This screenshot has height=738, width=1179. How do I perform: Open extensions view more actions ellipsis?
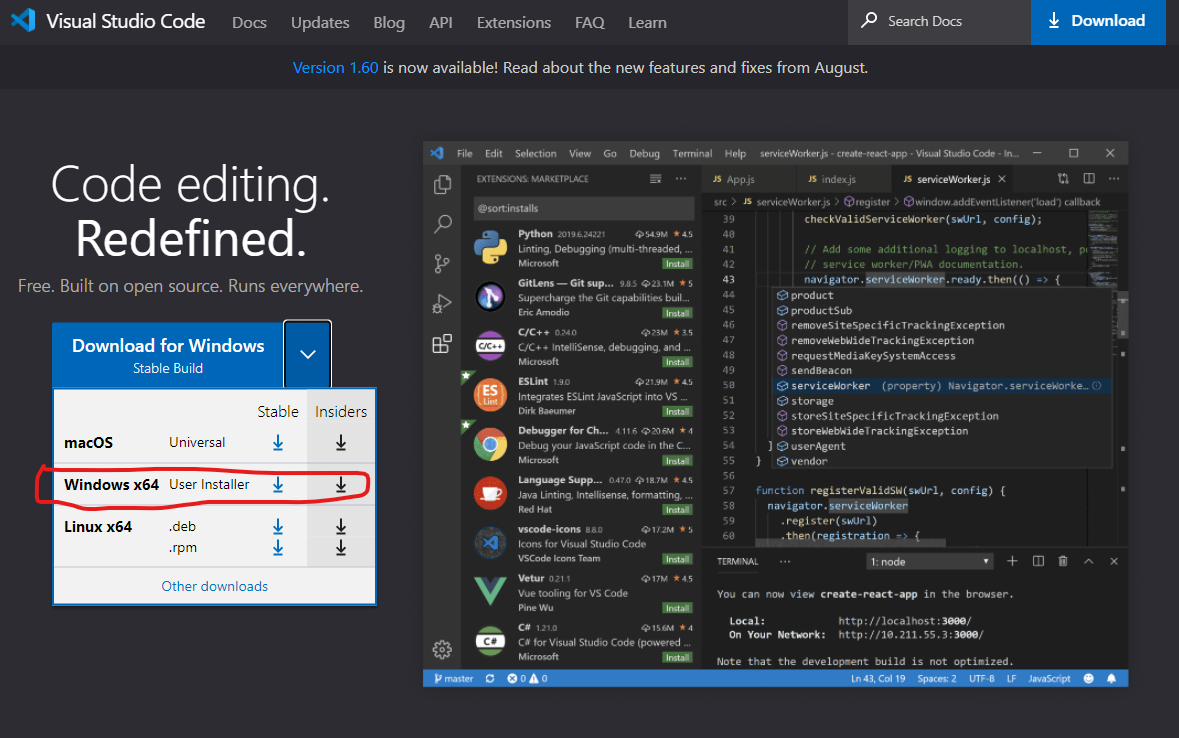[680, 178]
